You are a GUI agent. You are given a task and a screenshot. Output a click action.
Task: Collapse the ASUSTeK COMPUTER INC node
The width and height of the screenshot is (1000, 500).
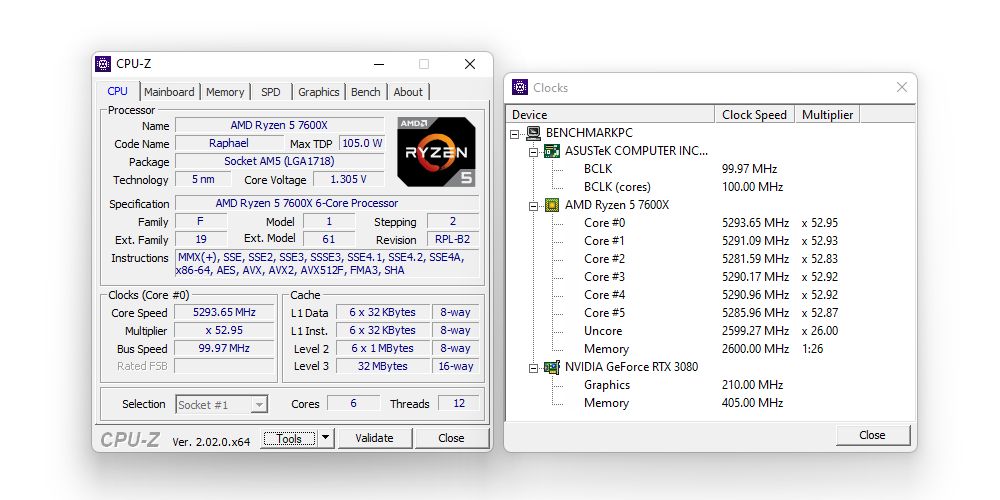pos(533,152)
